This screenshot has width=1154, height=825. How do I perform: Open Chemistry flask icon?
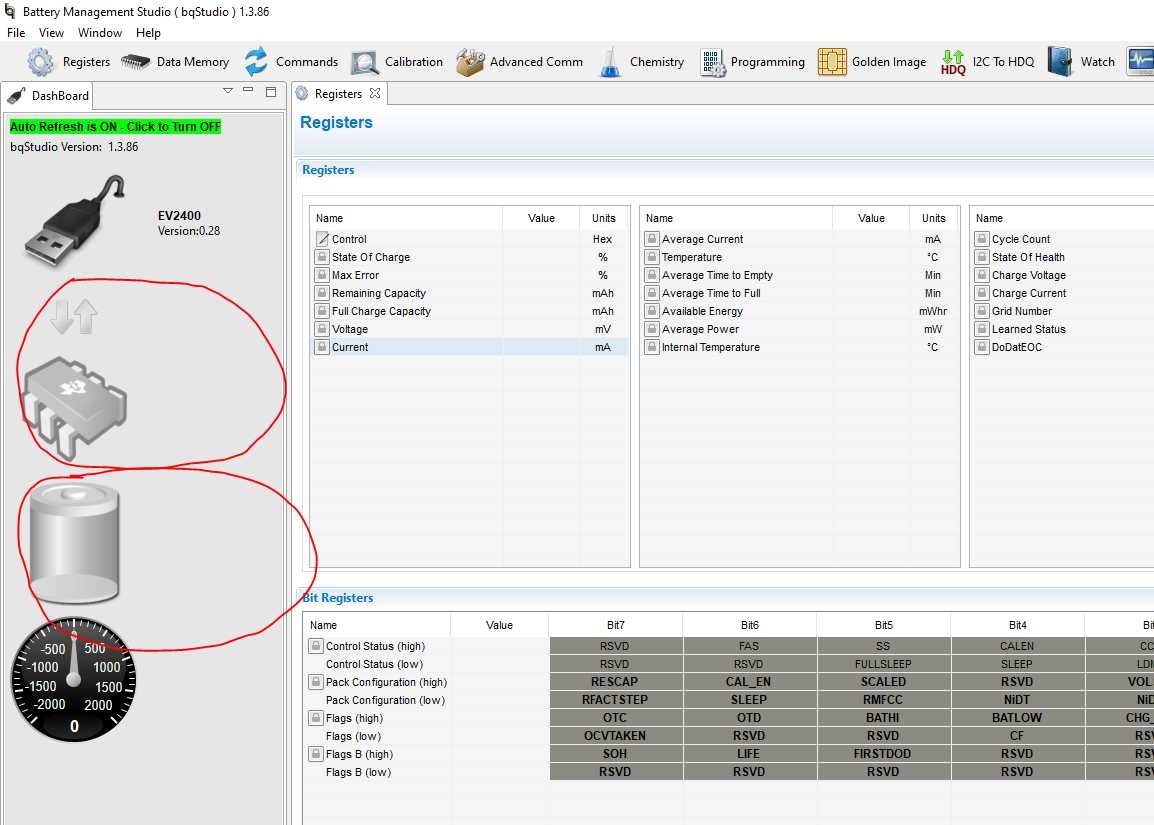(610, 62)
